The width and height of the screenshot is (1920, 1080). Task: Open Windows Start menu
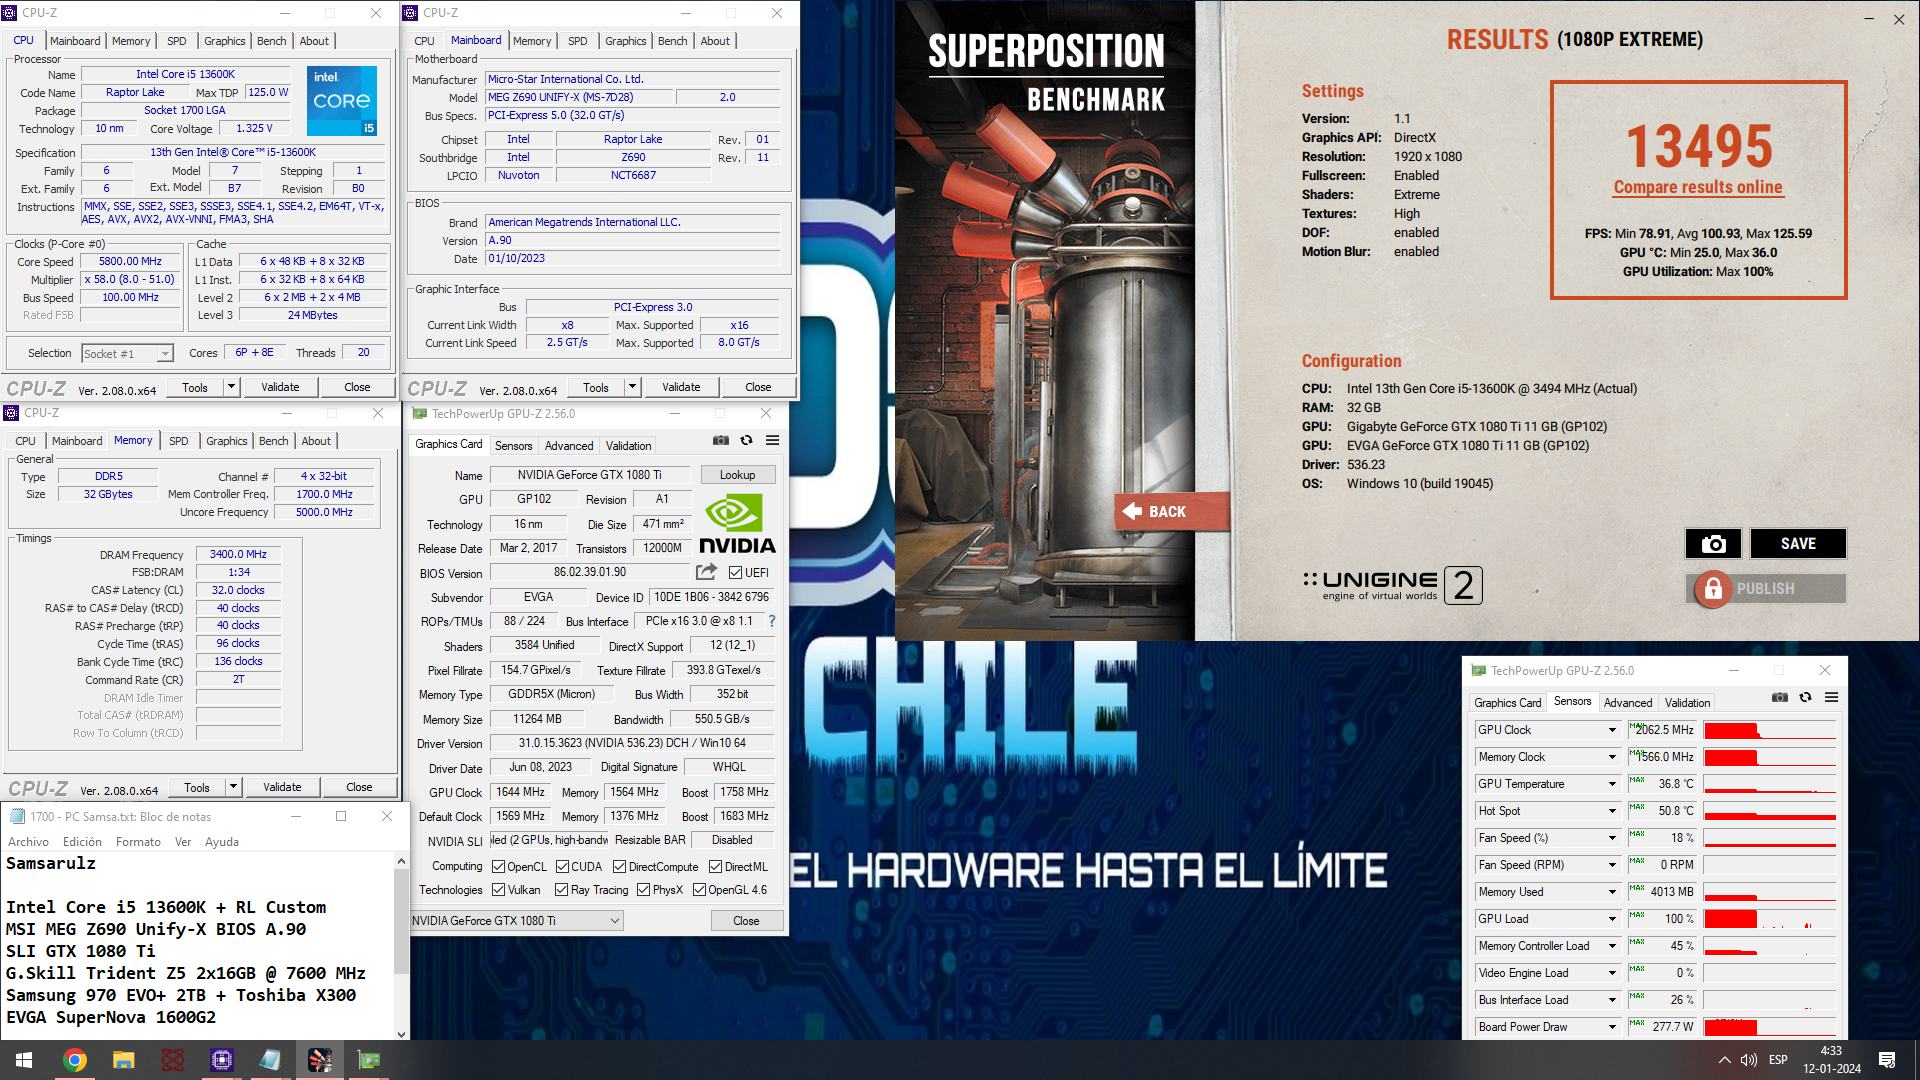[24, 1060]
